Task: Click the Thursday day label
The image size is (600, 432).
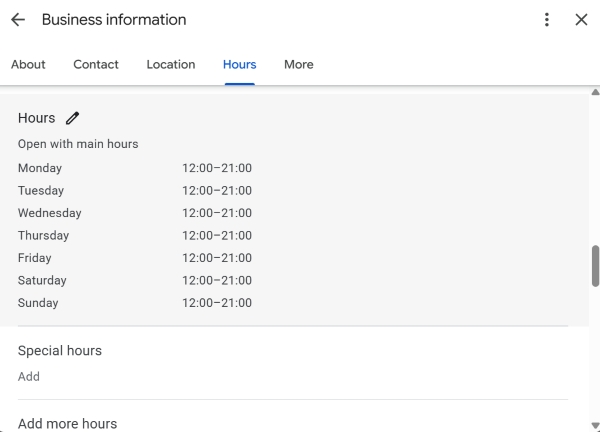Action: (43, 235)
